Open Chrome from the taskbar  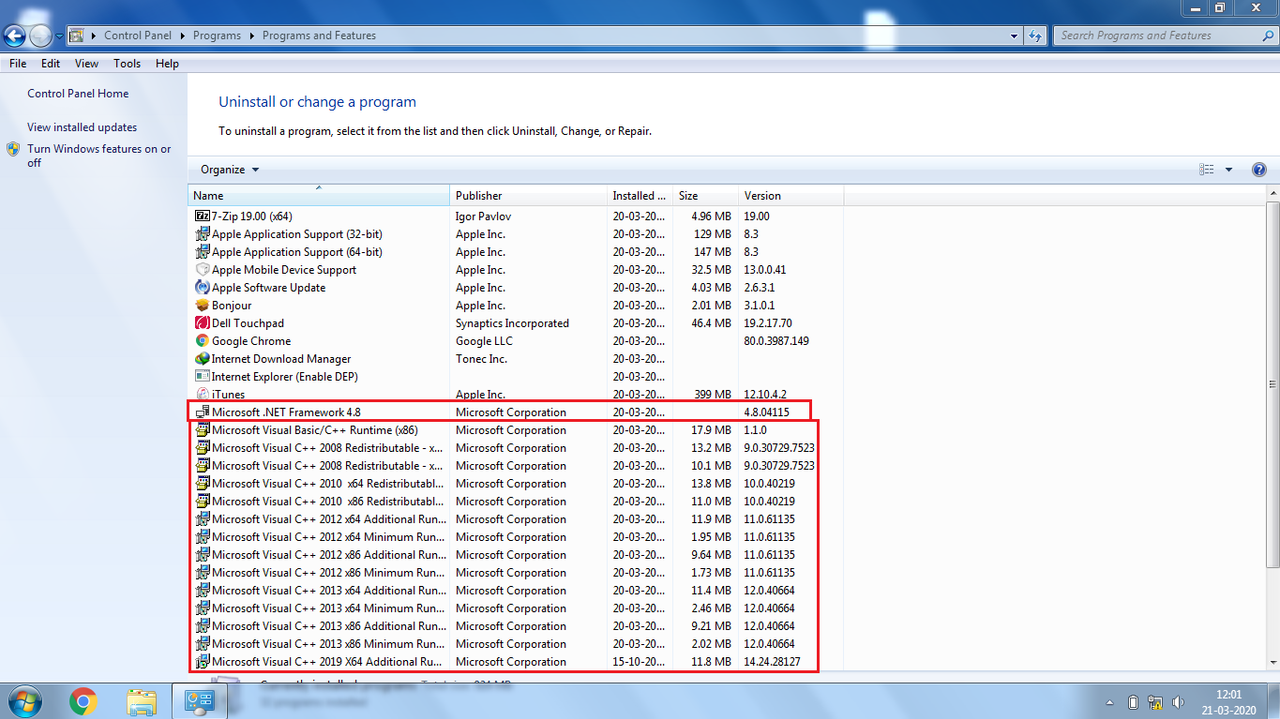[84, 702]
